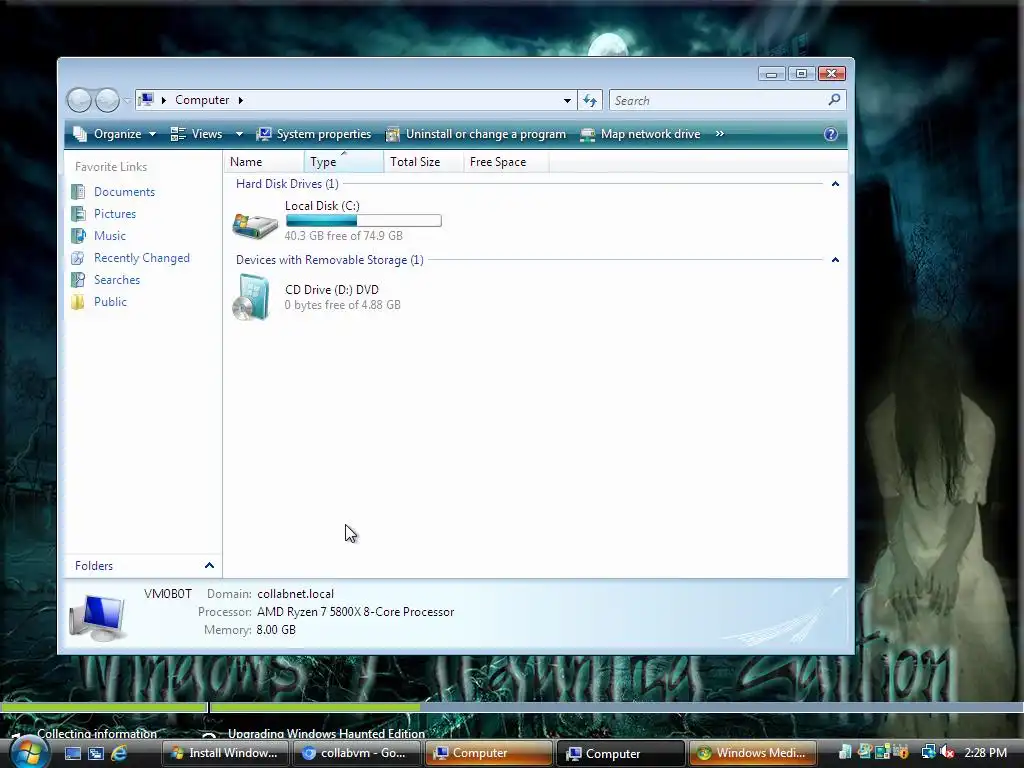Expand the Folders pane

tap(209, 566)
